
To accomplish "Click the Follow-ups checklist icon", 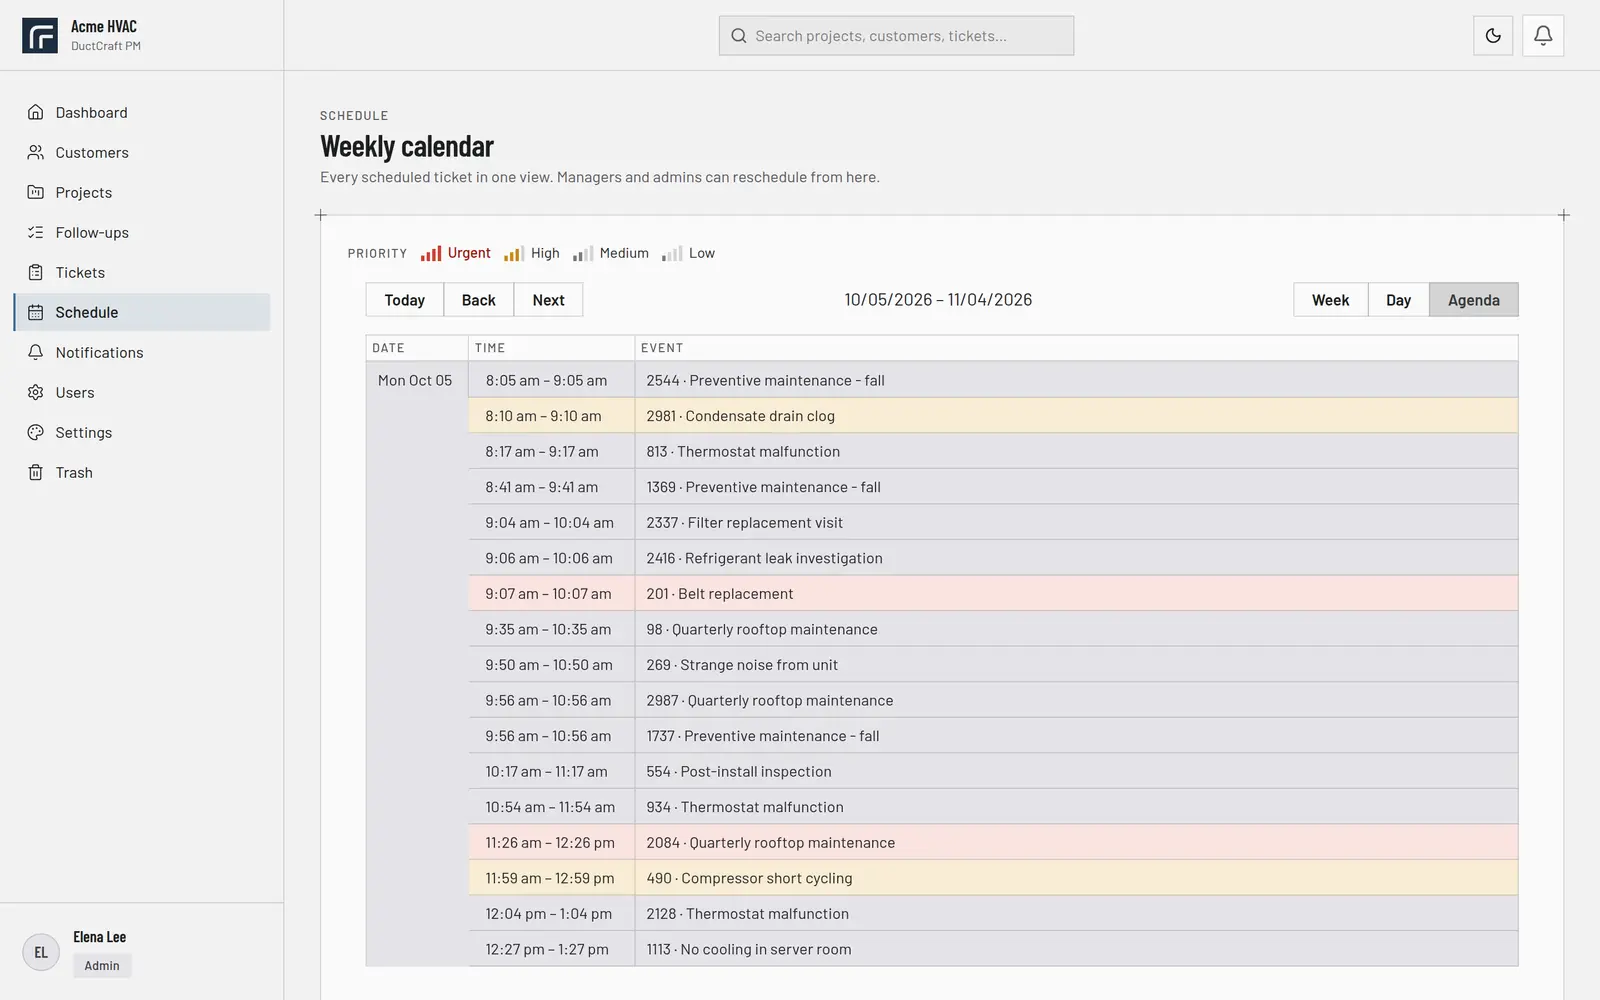I will coord(36,232).
